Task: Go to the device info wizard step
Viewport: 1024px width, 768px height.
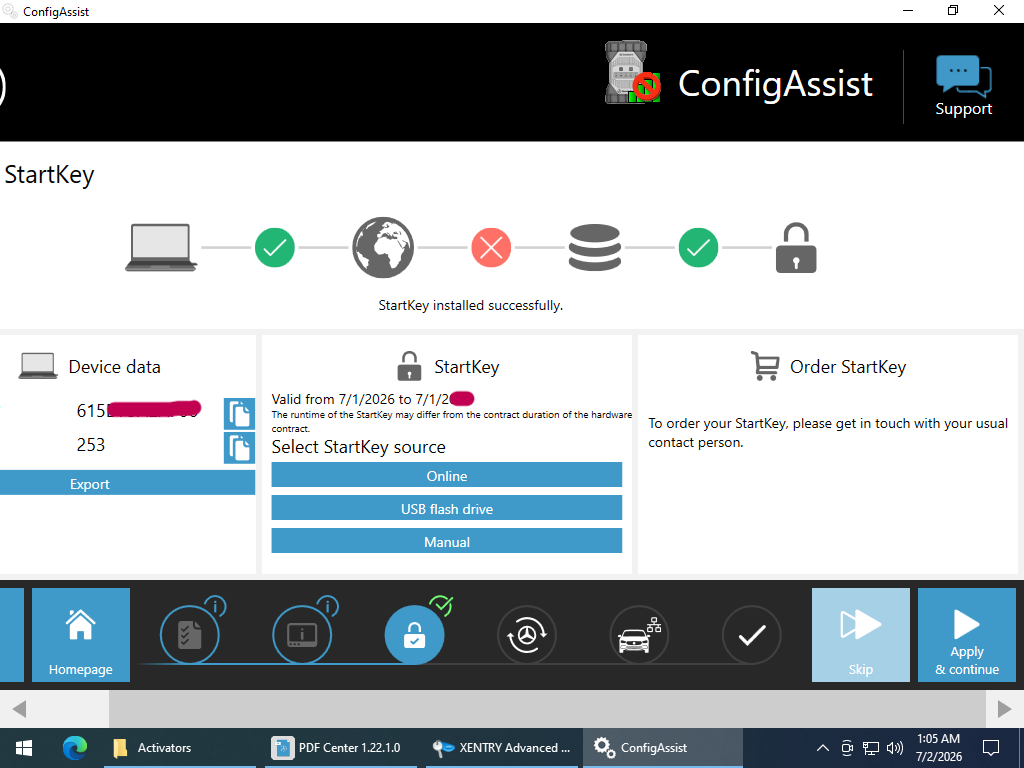Action: tap(302, 635)
